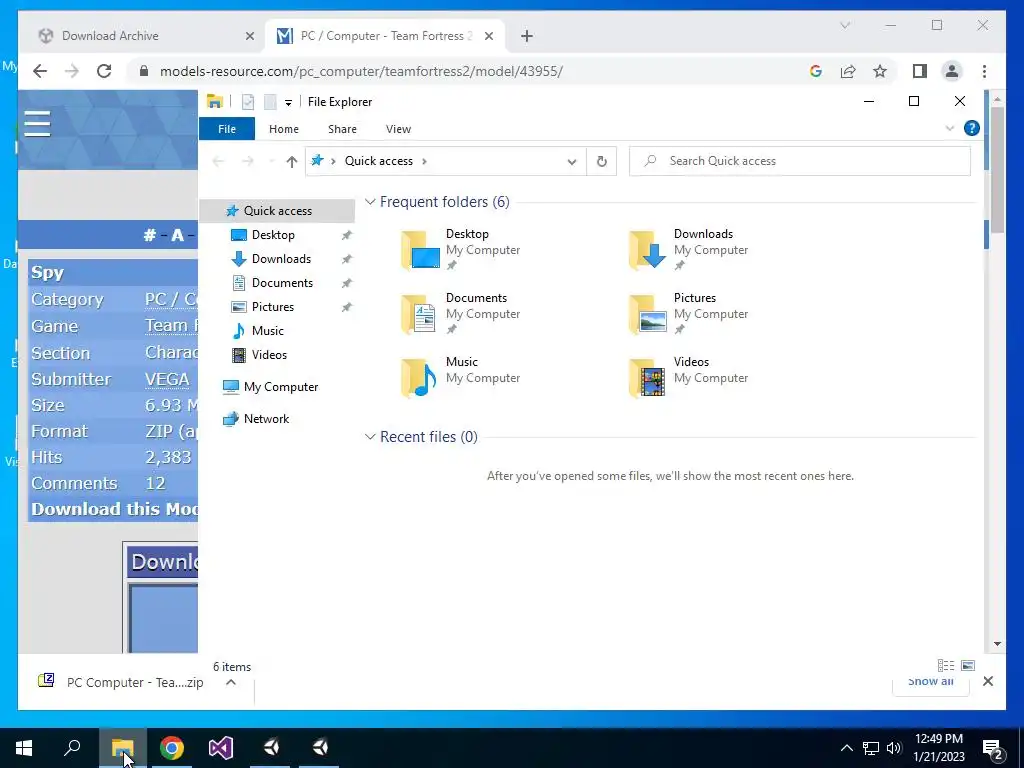Select the Pictures frequent folder icon
The height and width of the screenshot is (768, 1024).
click(647, 314)
